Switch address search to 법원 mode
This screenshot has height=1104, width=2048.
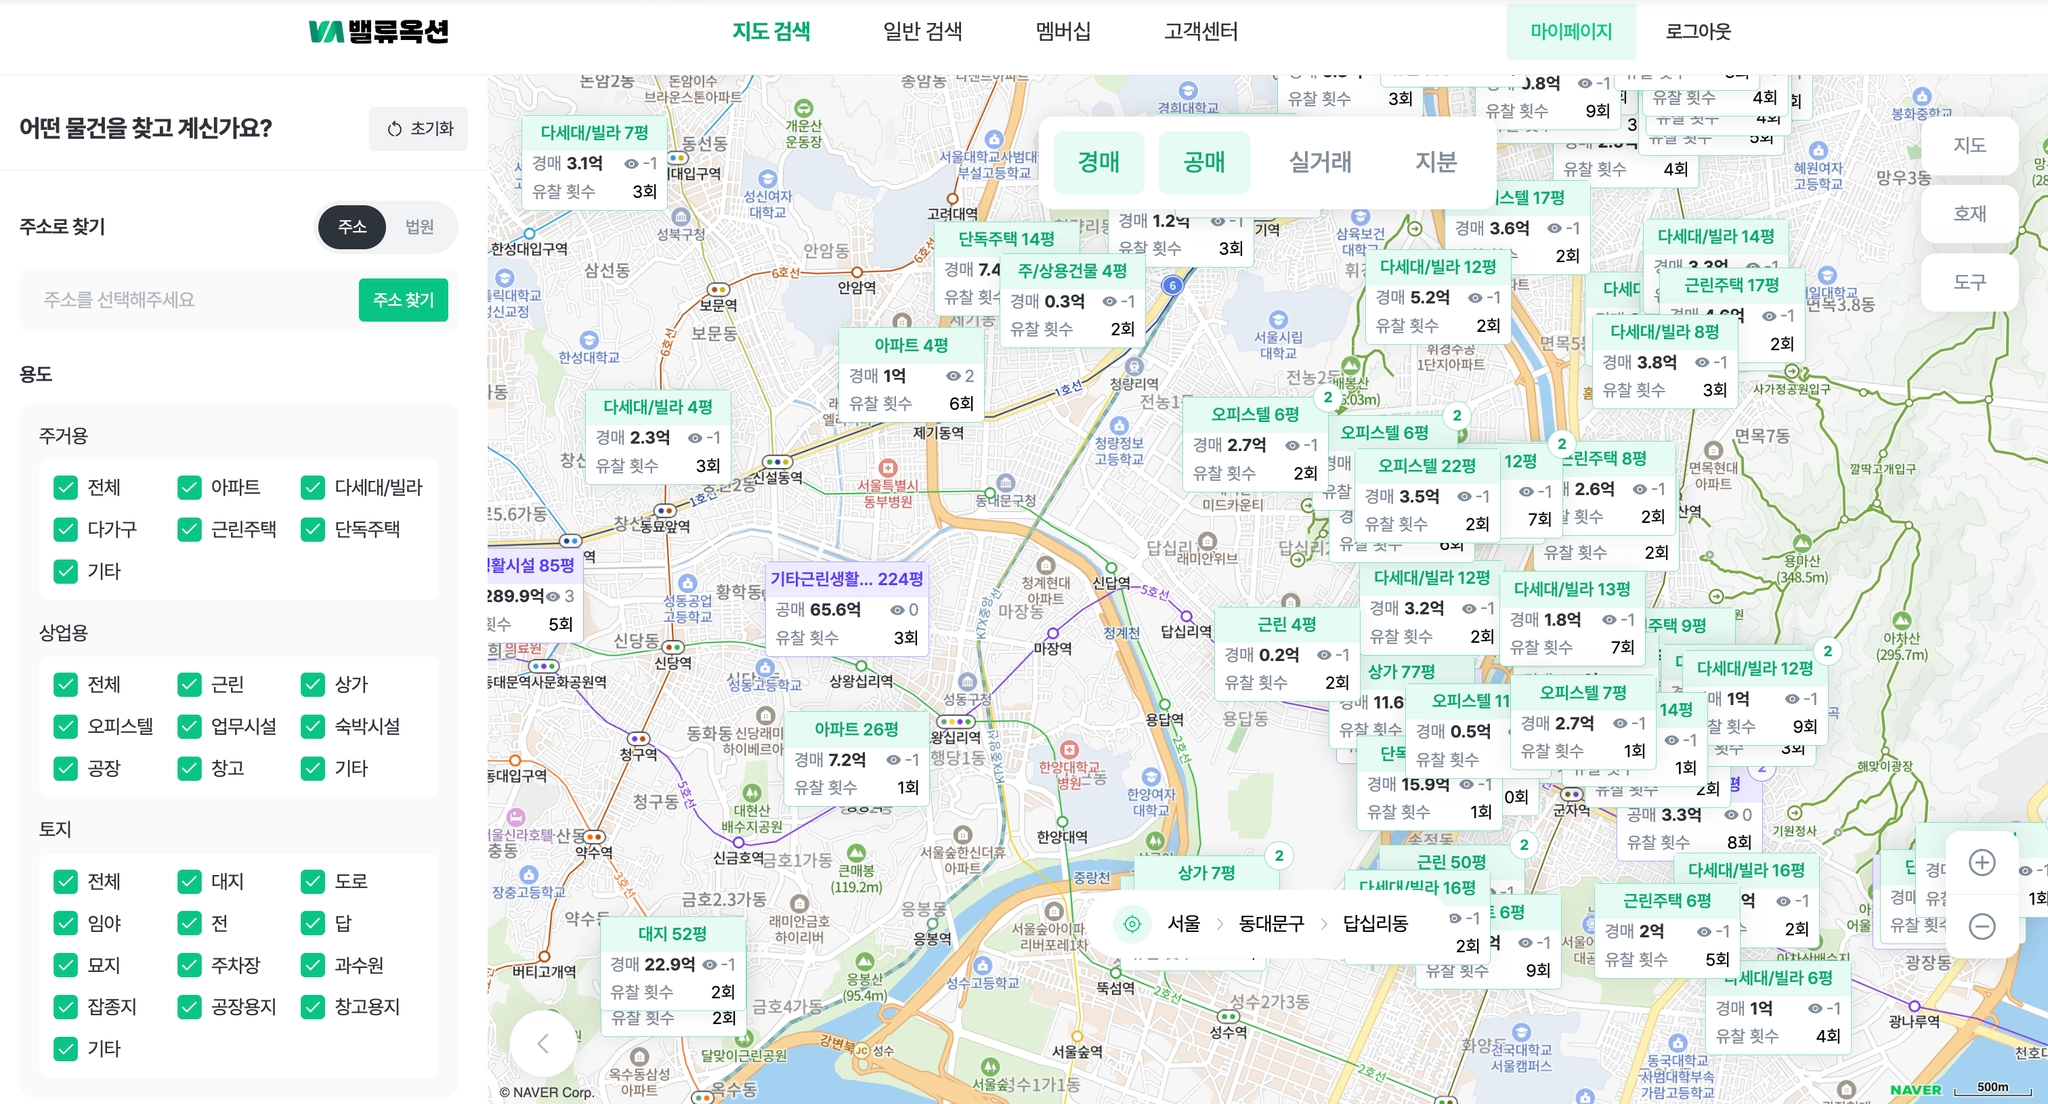(x=419, y=227)
